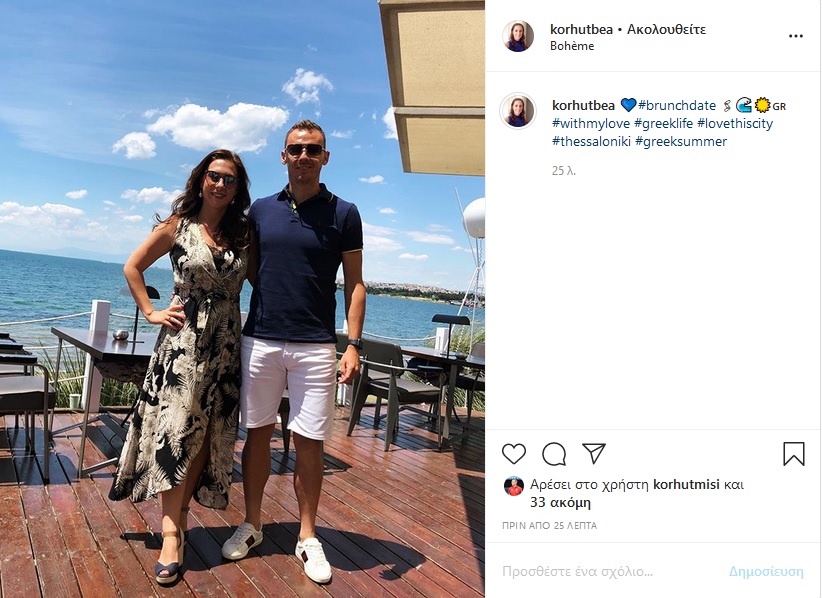Click the Δημοσίευση post button
822x598 pixels.
coord(766,571)
